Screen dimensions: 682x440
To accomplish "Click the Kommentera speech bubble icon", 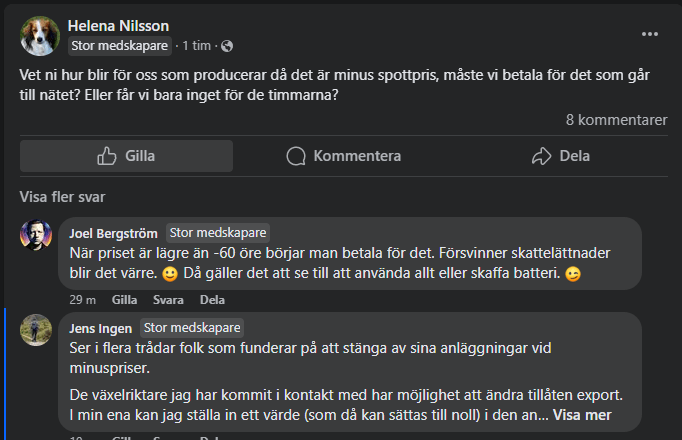I will click(296, 156).
